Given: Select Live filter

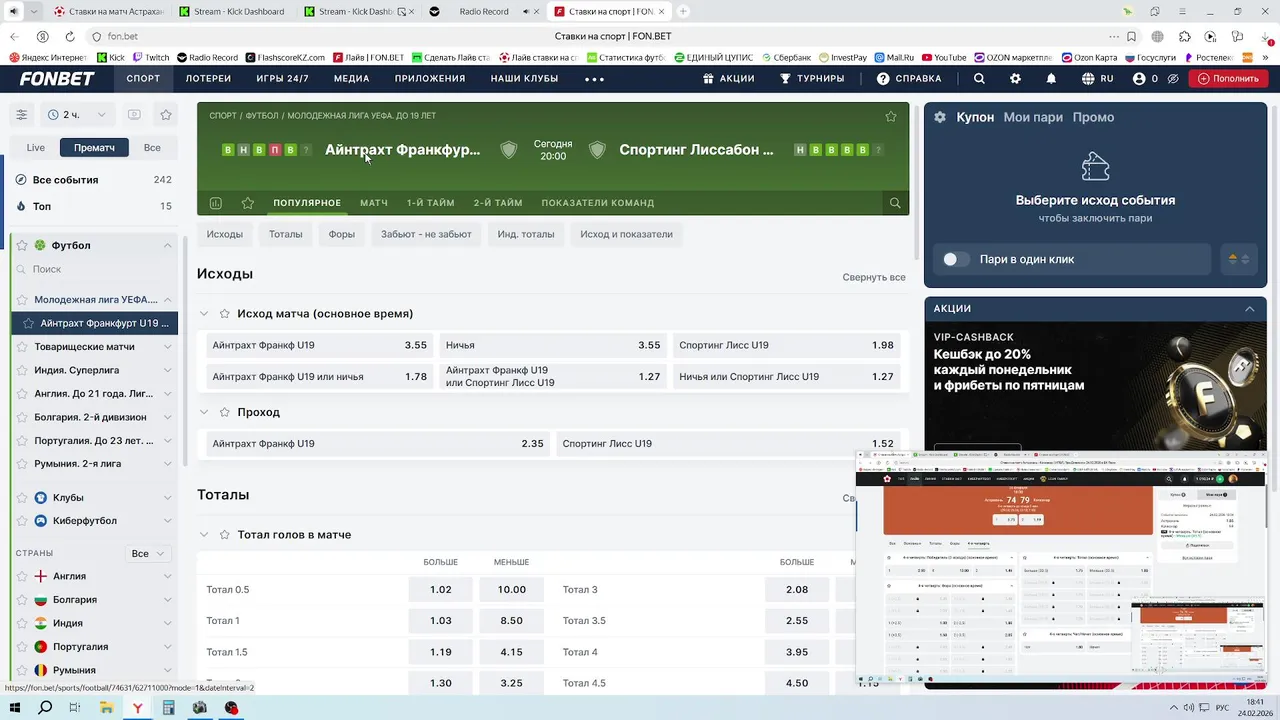Looking at the screenshot, I should click(36, 147).
